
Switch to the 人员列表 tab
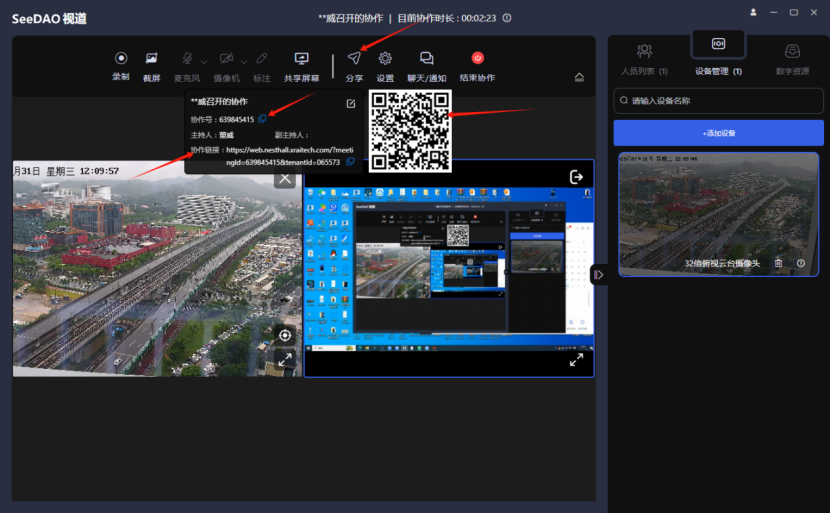click(x=644, y=59)
